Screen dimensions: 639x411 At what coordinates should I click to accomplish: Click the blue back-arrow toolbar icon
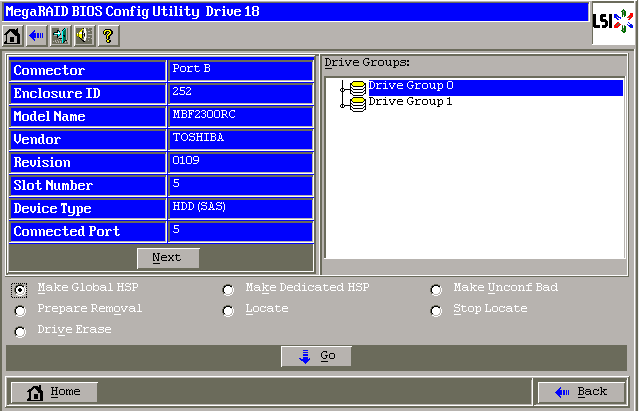[36, 36]
